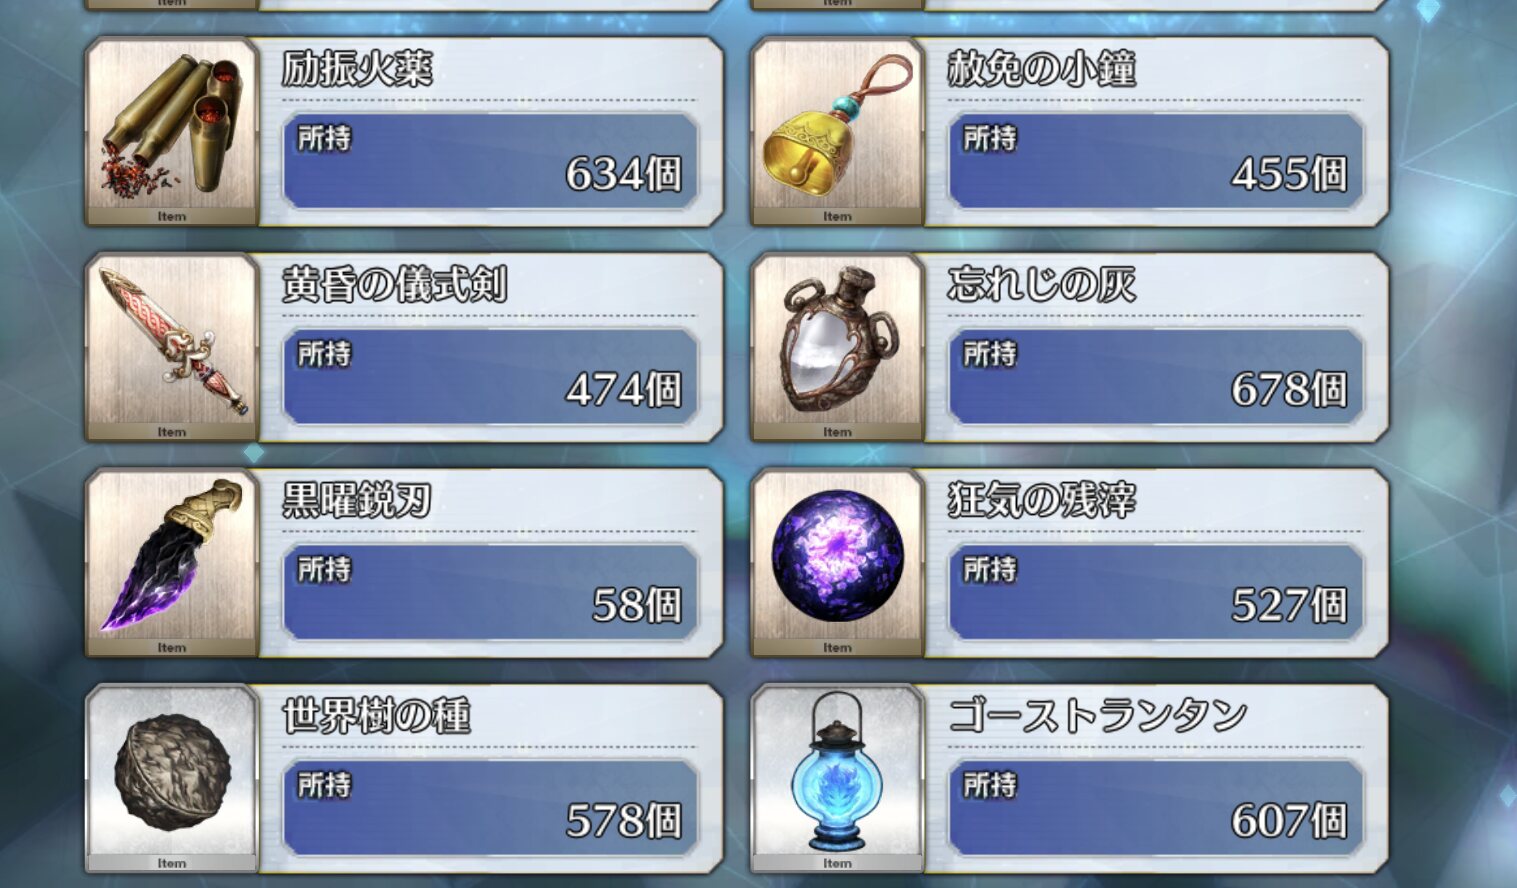Click the 忘れじの灰 title text

[1042, 285]
